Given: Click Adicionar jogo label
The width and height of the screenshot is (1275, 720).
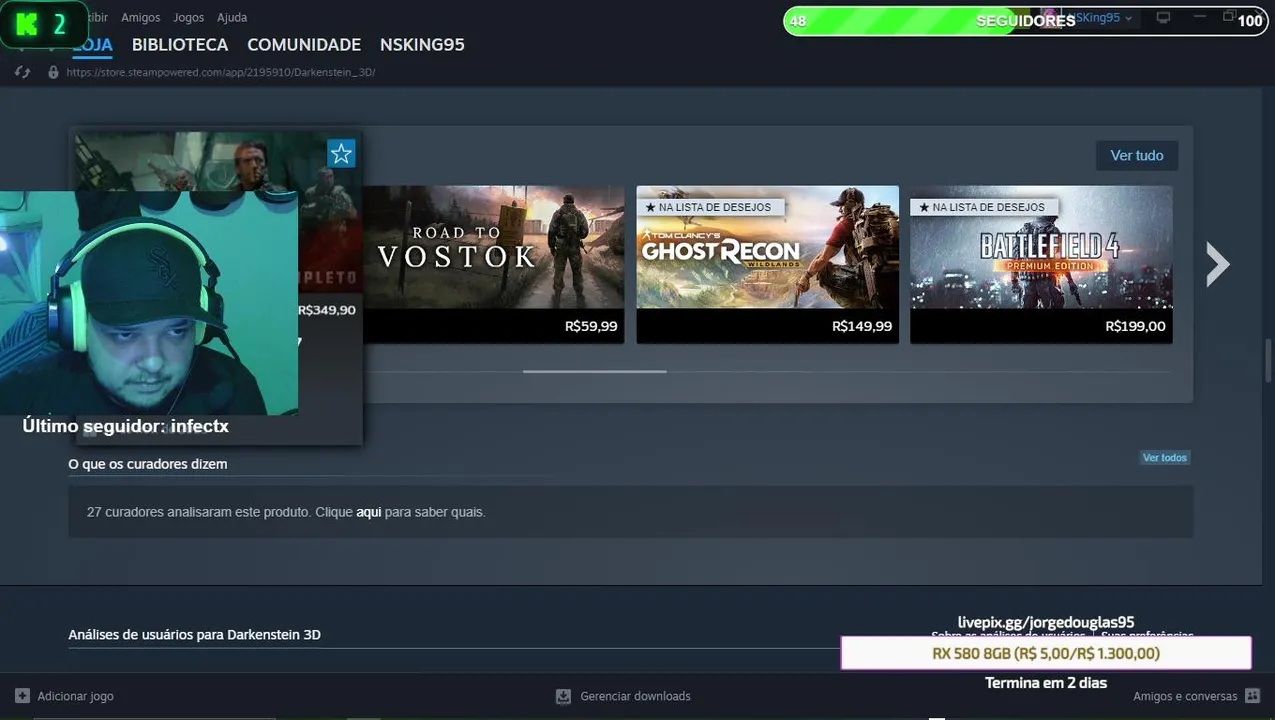Looking at the screenshot, I should click(76, 696).
